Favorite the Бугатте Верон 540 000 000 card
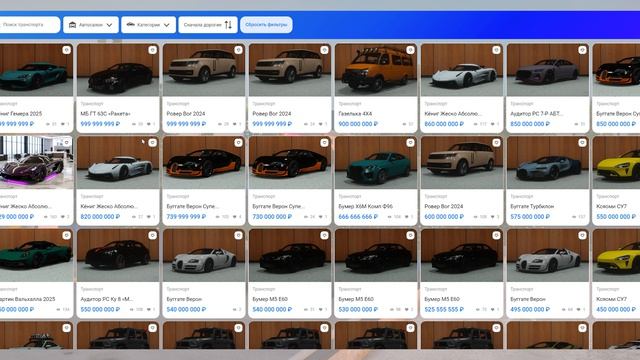 (x=238, y=235)
